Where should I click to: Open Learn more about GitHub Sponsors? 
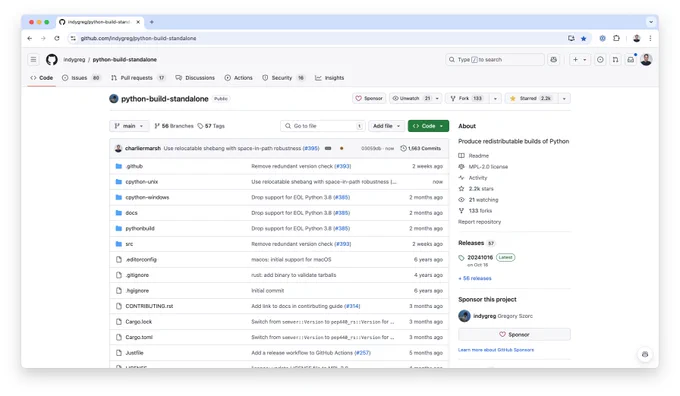pyautogui.click(x=496, y=350)
